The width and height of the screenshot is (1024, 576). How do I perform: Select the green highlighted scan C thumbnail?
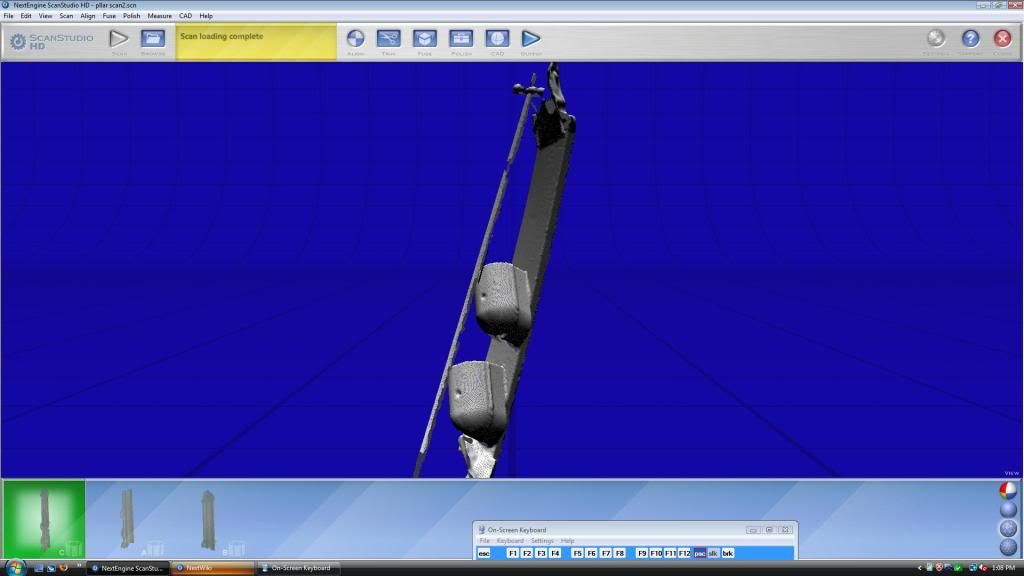tap(43, 518)
